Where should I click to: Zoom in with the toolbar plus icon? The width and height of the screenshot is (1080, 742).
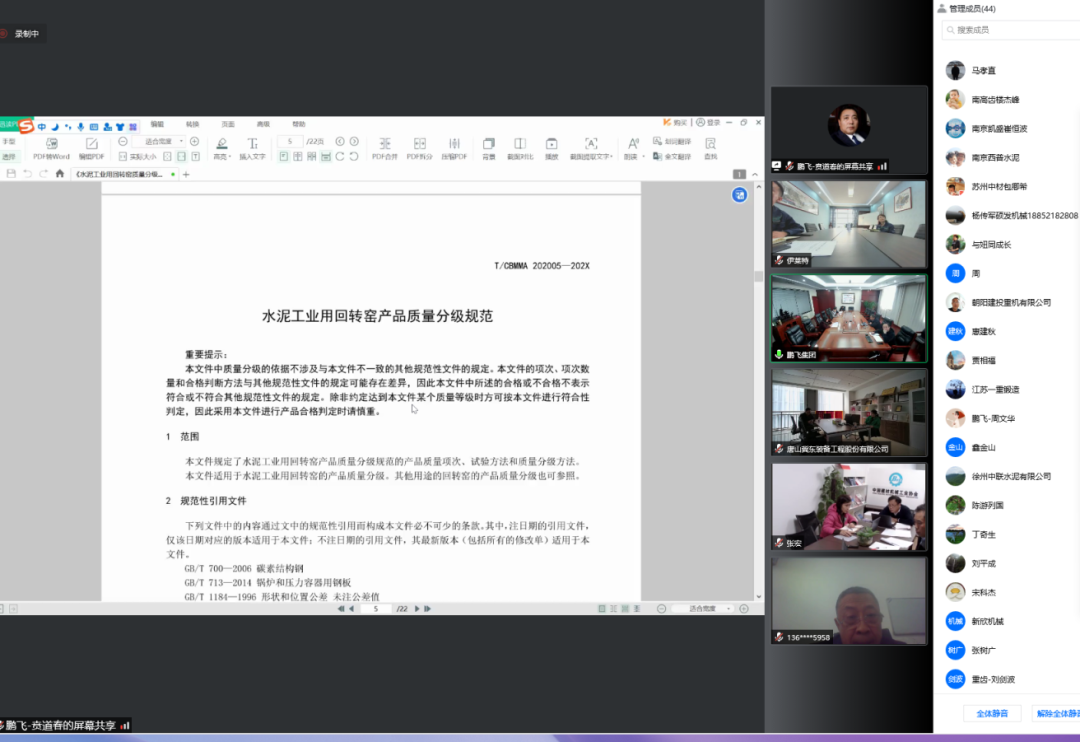(x=195, y=141)
